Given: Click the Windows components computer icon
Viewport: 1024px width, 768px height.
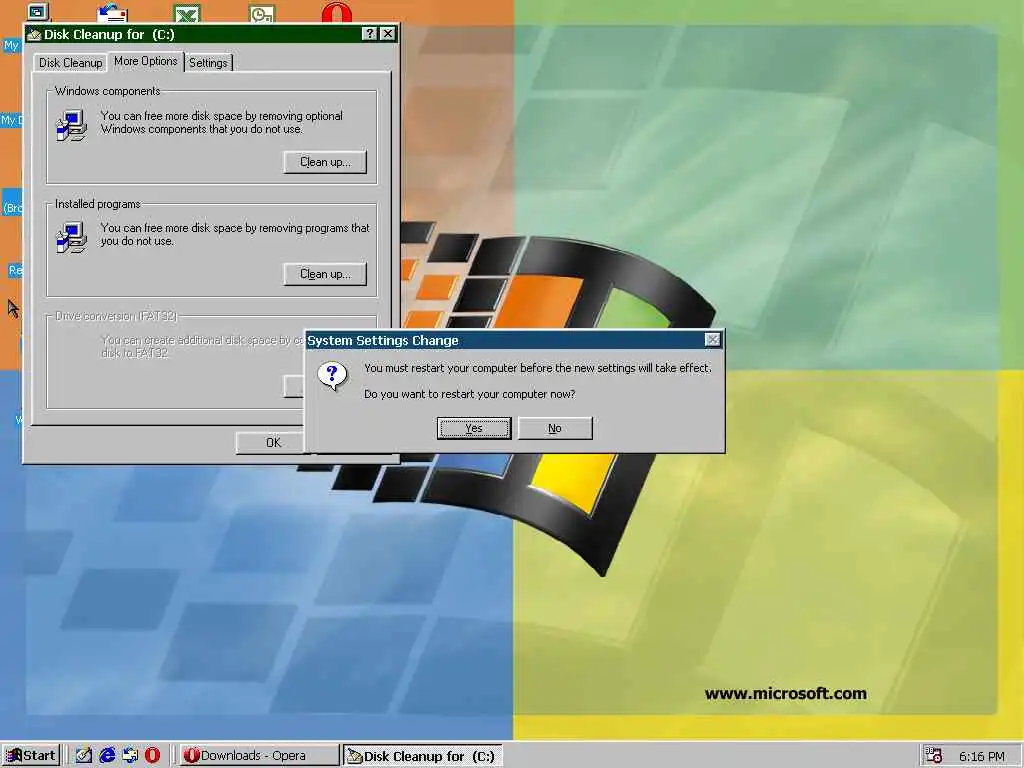Looking at the screenshot, I should point(71,125).
